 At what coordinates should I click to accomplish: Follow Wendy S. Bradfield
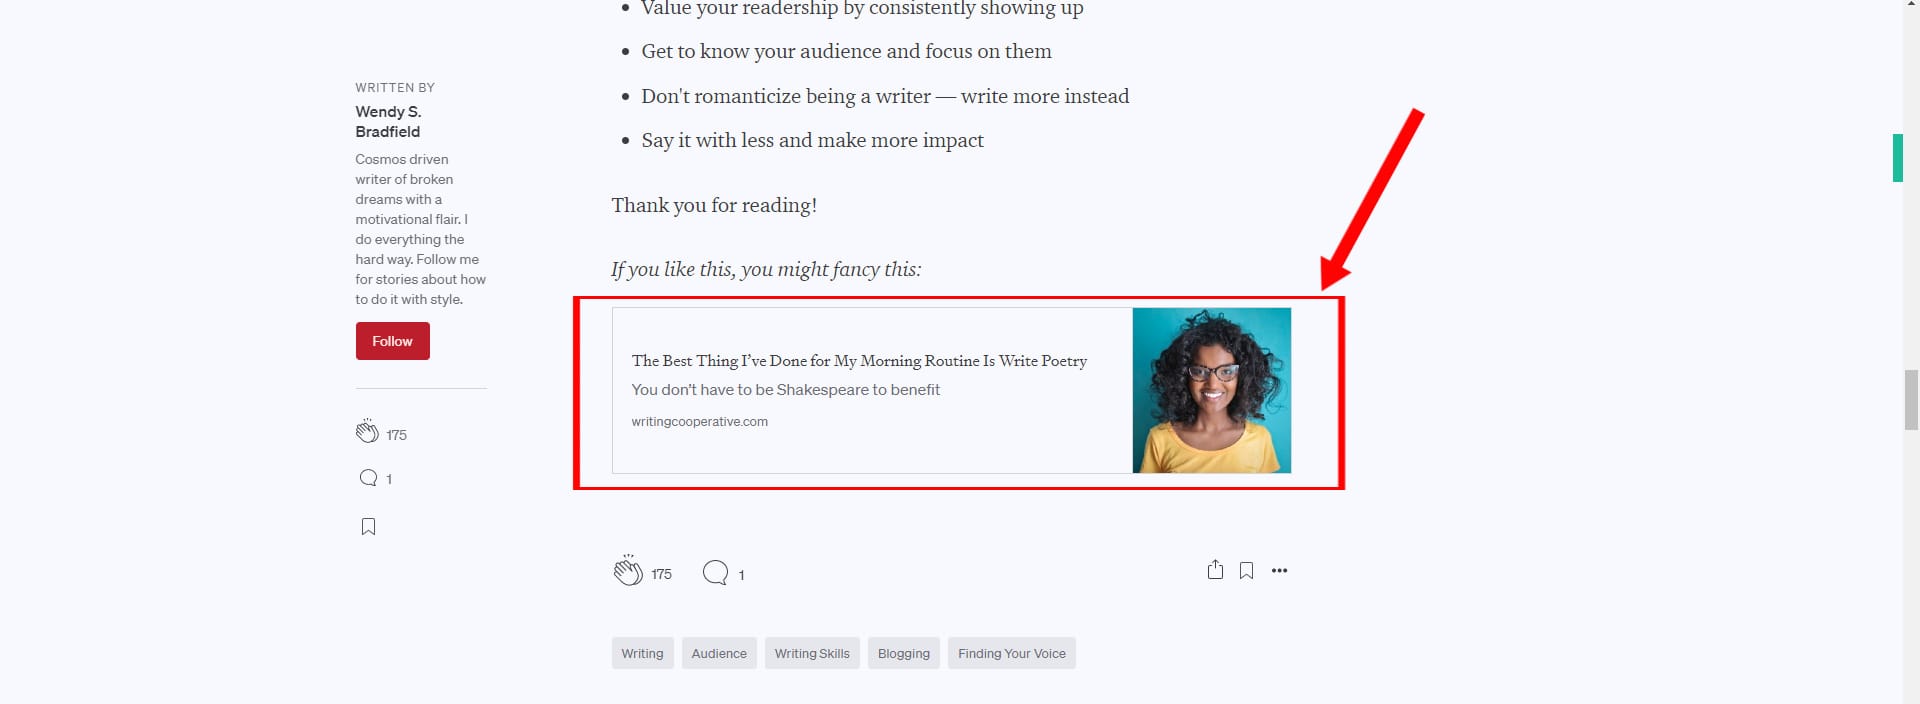[x=392, y=341]
